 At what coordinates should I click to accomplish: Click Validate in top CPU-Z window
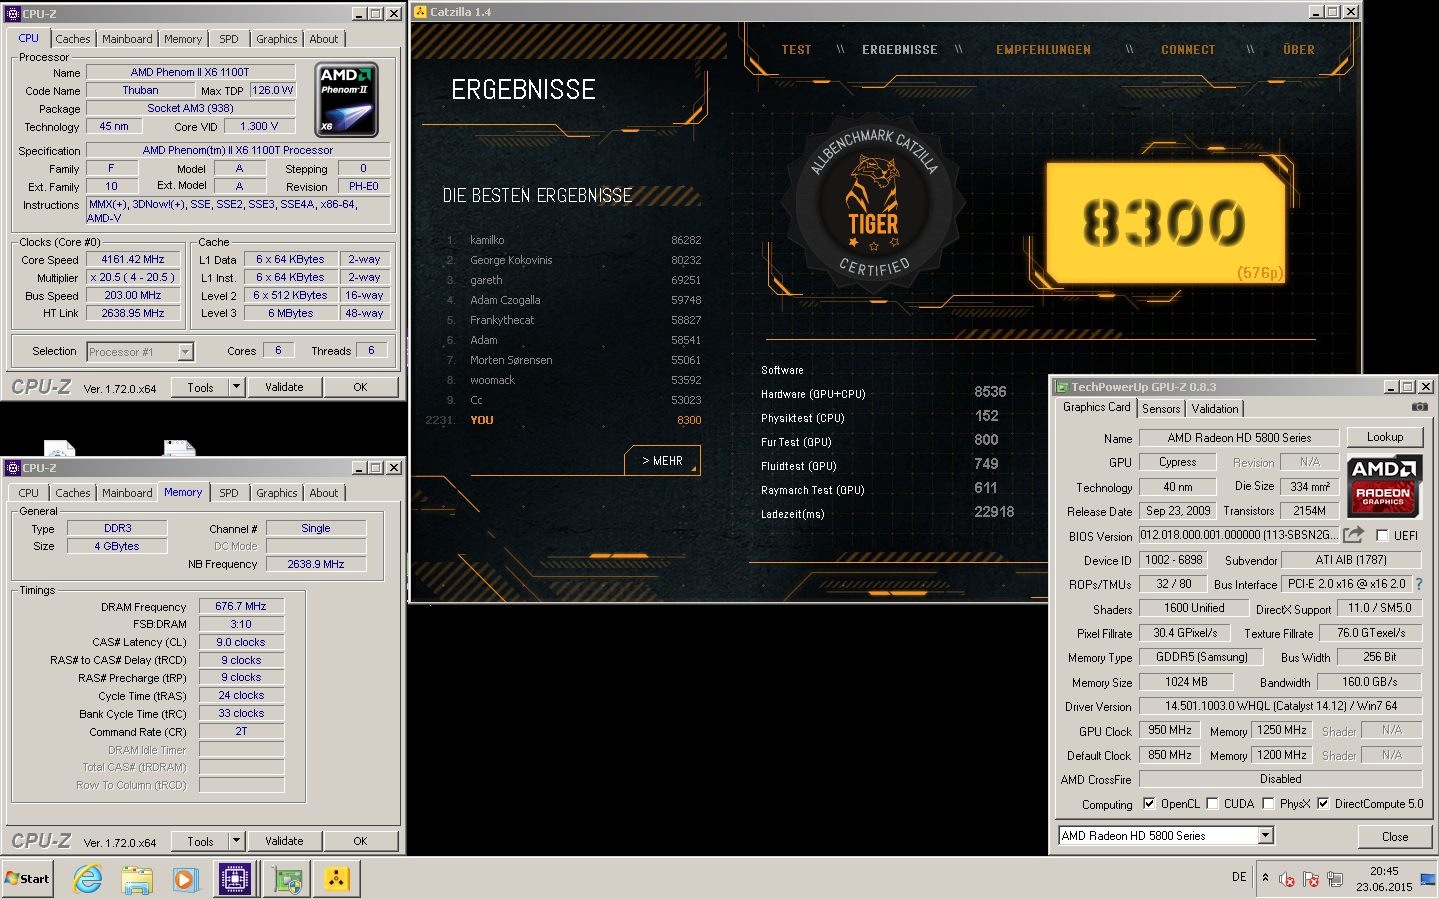[284, 387]
